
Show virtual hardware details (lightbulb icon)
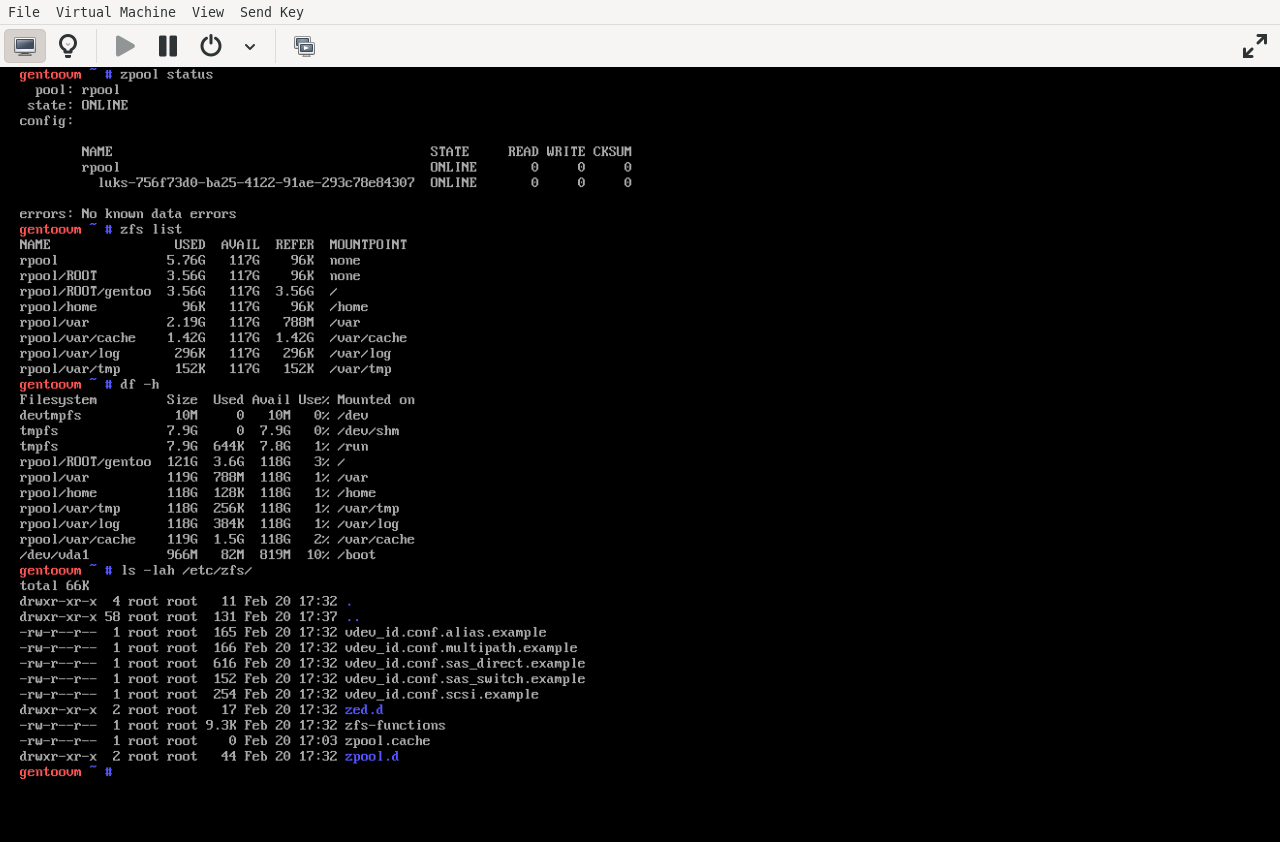tap(68, 46)
